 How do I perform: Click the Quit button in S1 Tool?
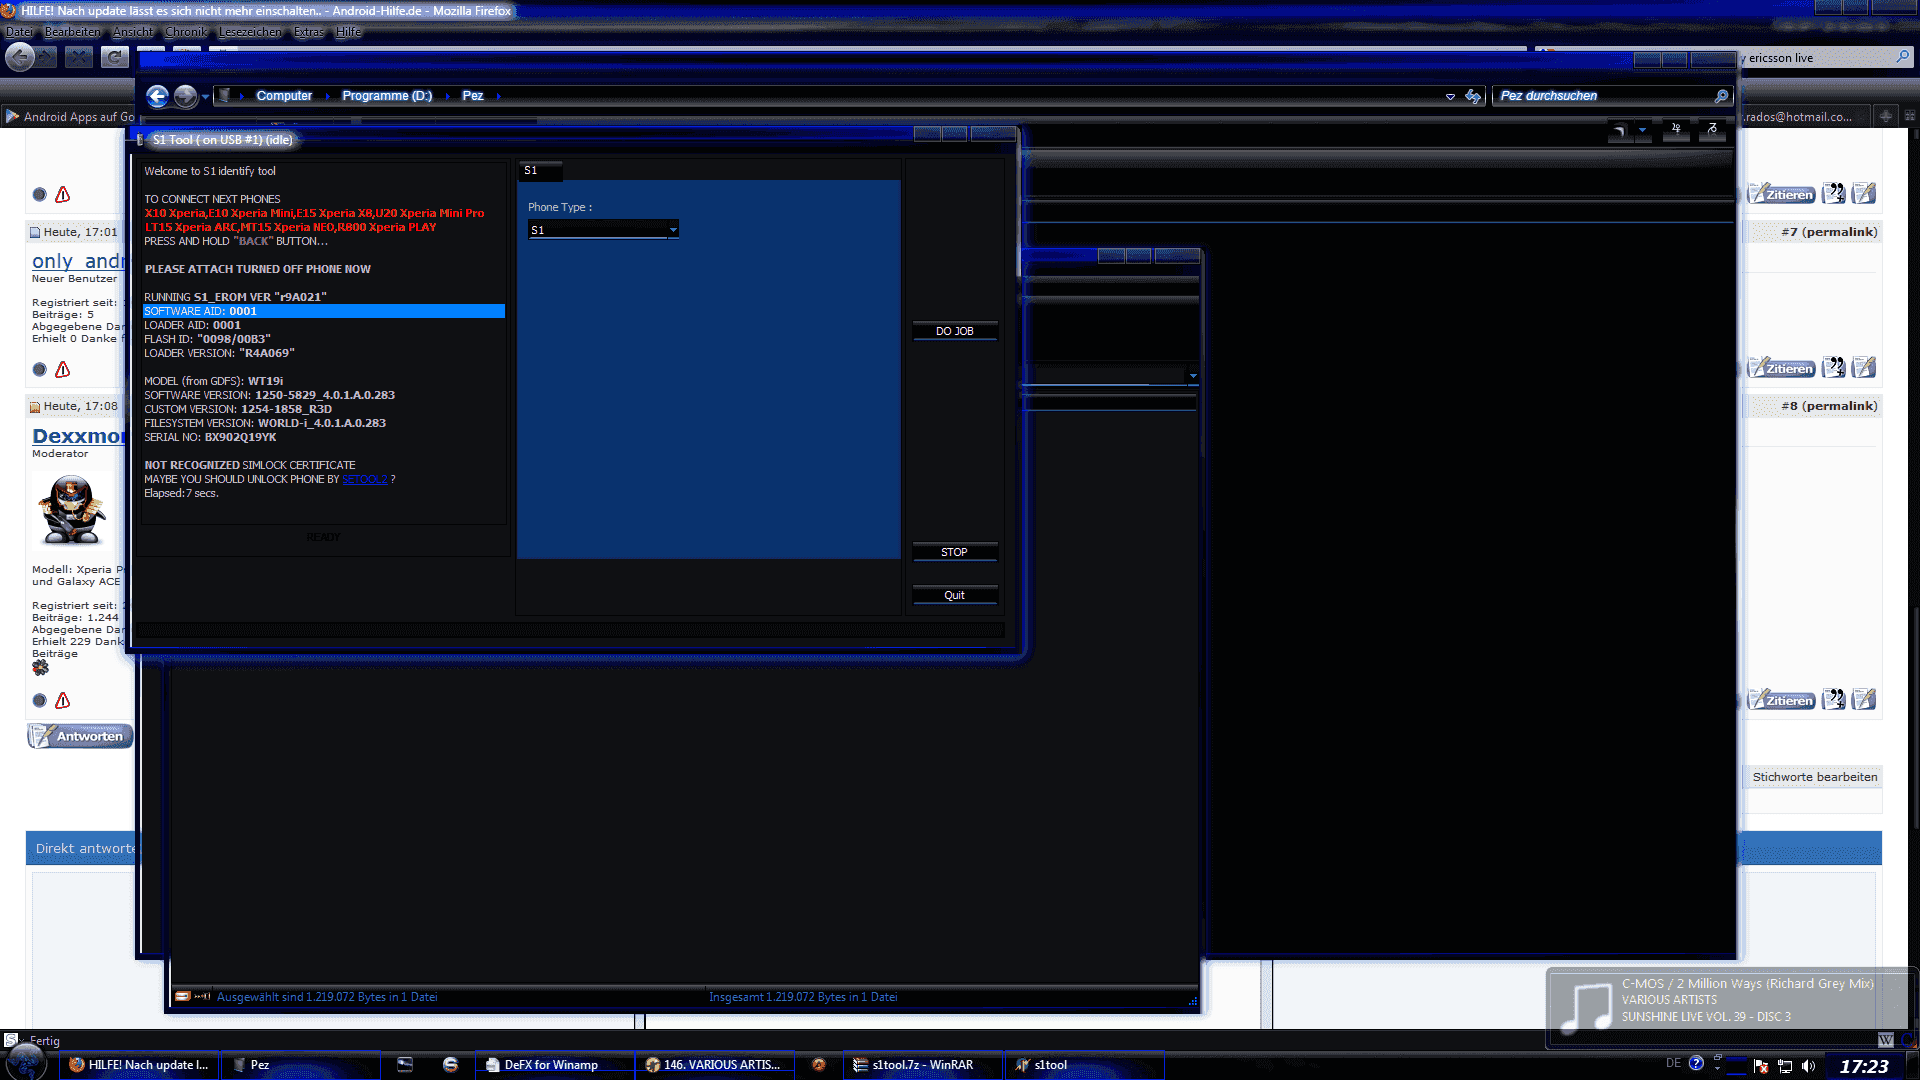click(955, 595)
